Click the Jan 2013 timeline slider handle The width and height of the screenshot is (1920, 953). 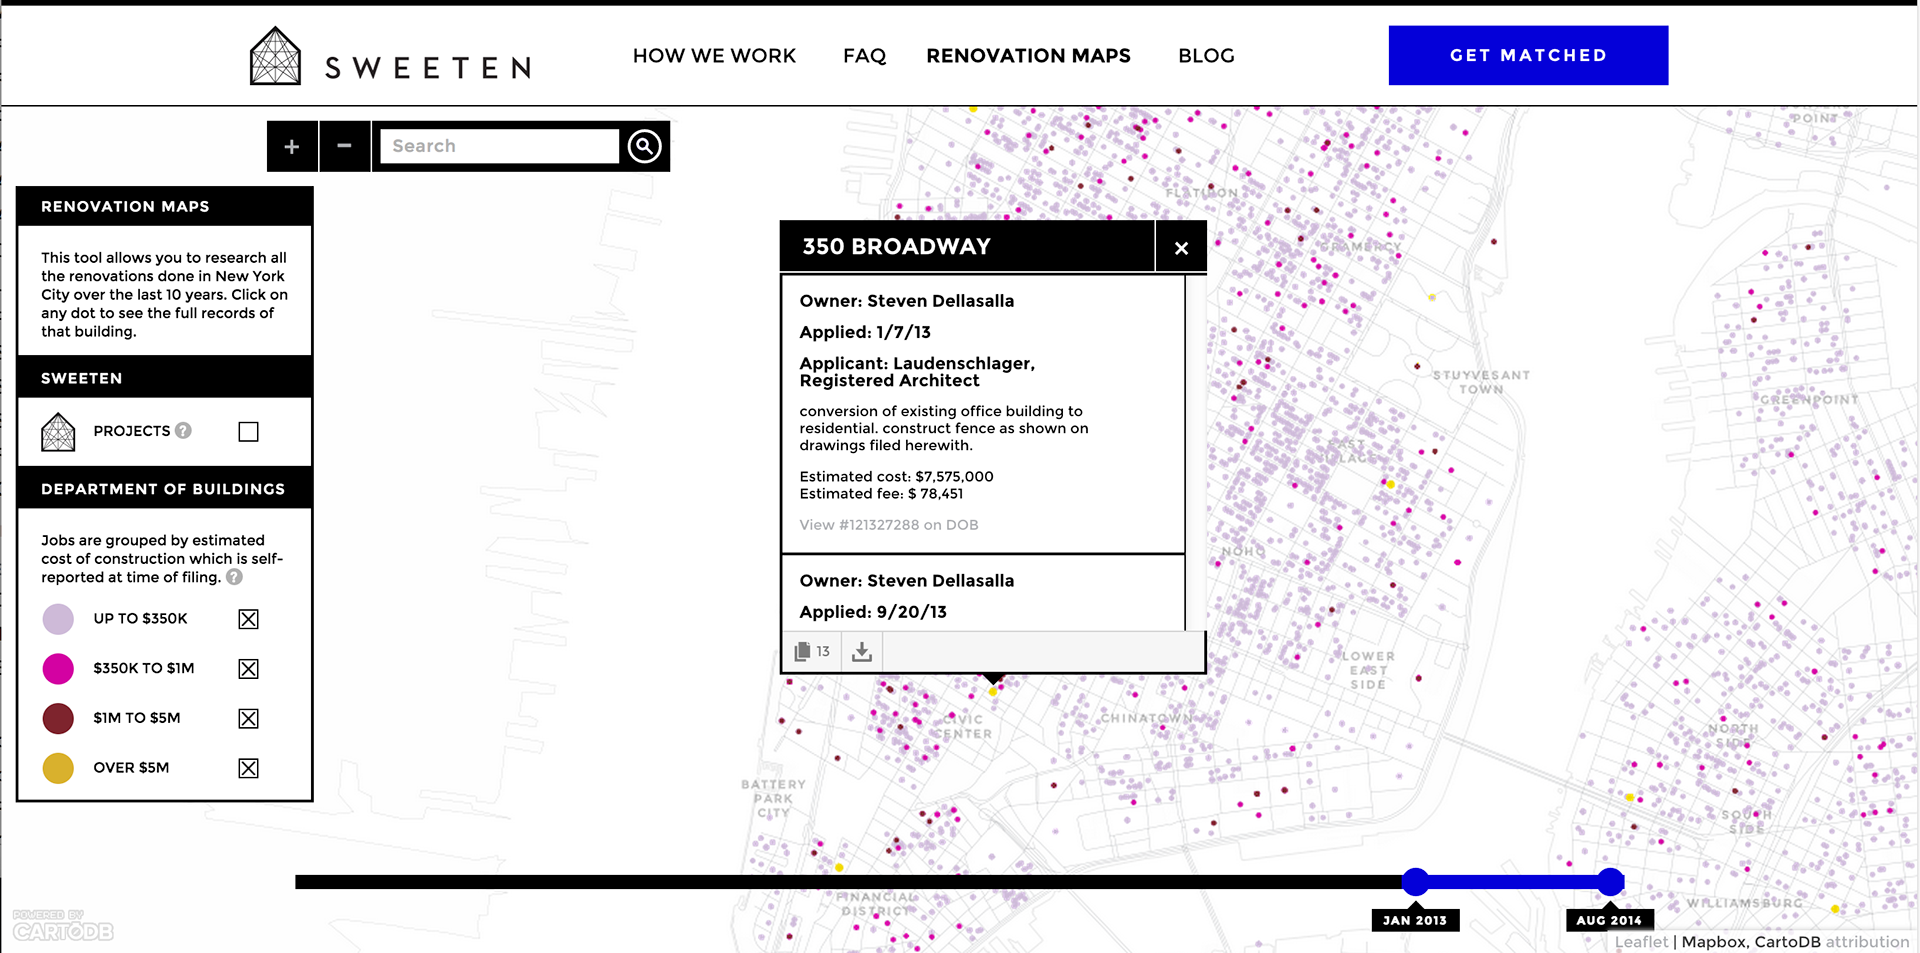coord(1415,882)
